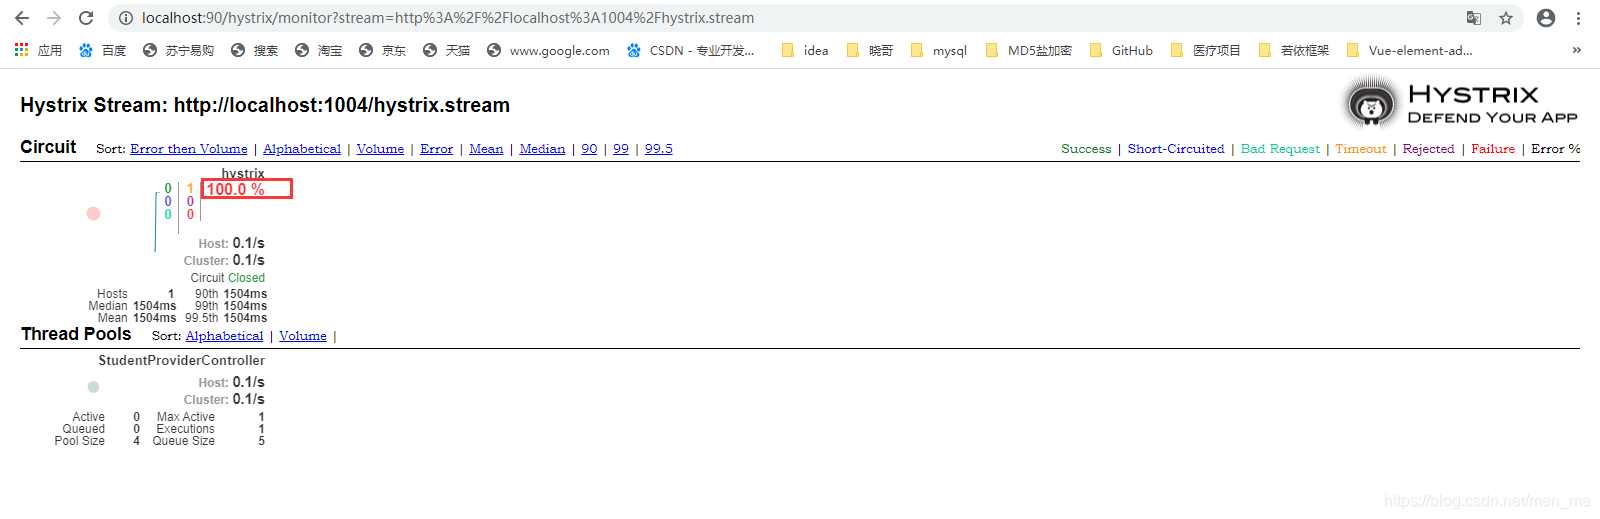Click the Queue Size value row

pyautogui.click(x=209, y=441)
